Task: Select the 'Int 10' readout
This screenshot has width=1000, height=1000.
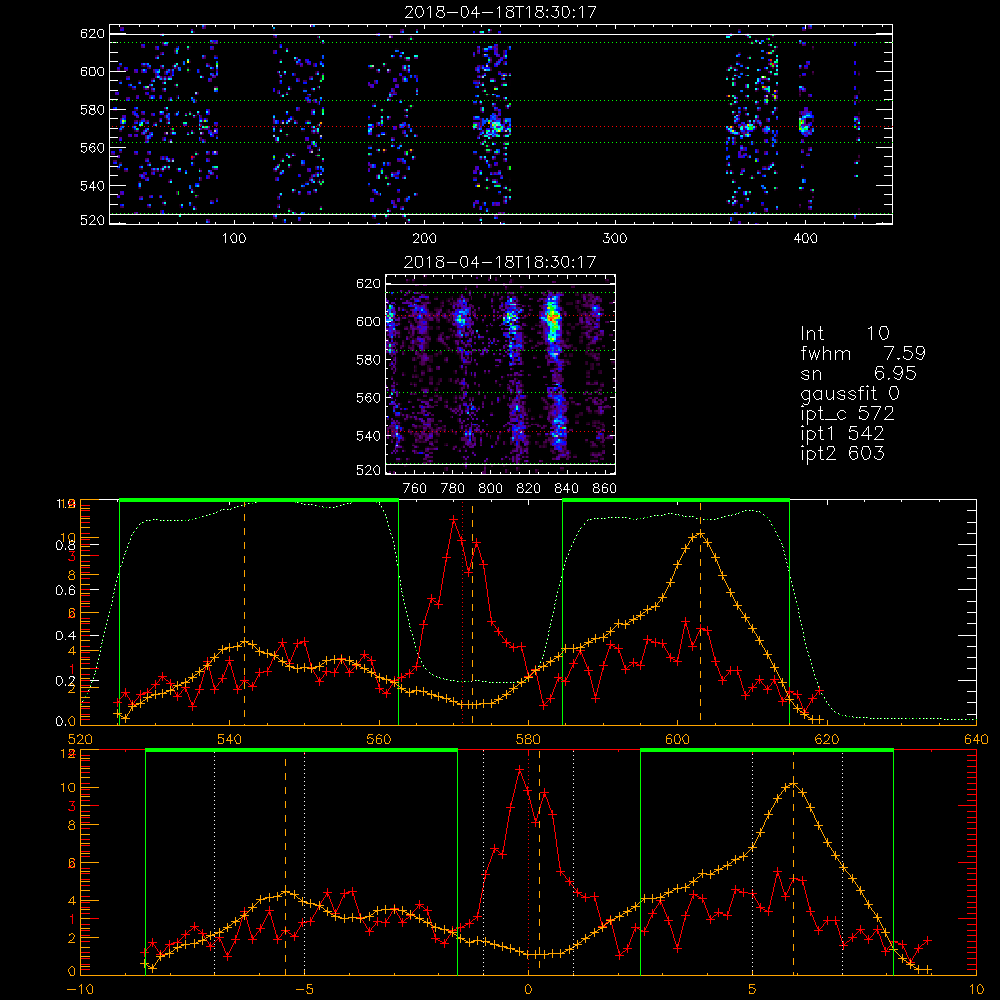Action: coord(844,333)
